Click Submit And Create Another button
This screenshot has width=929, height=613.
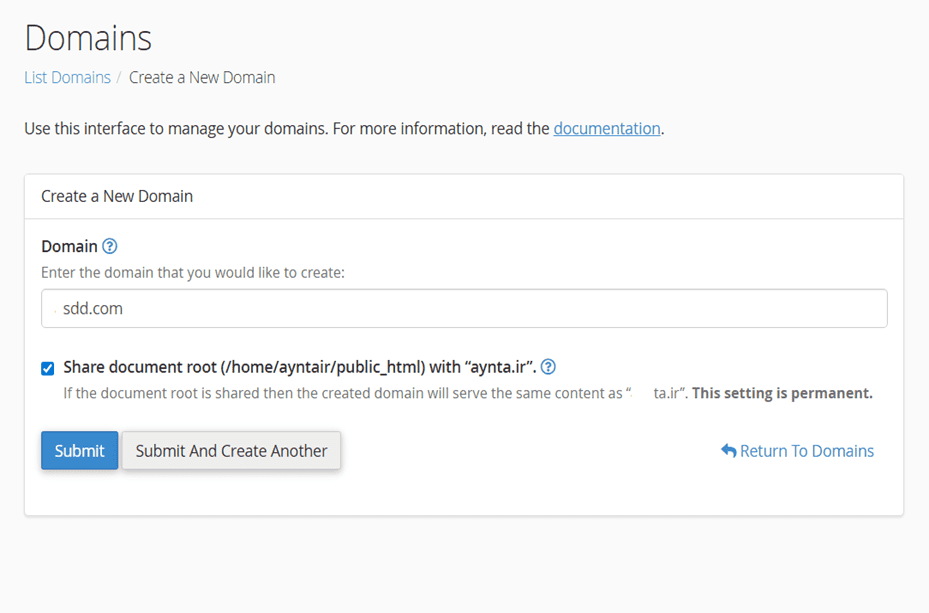(231, 451)
